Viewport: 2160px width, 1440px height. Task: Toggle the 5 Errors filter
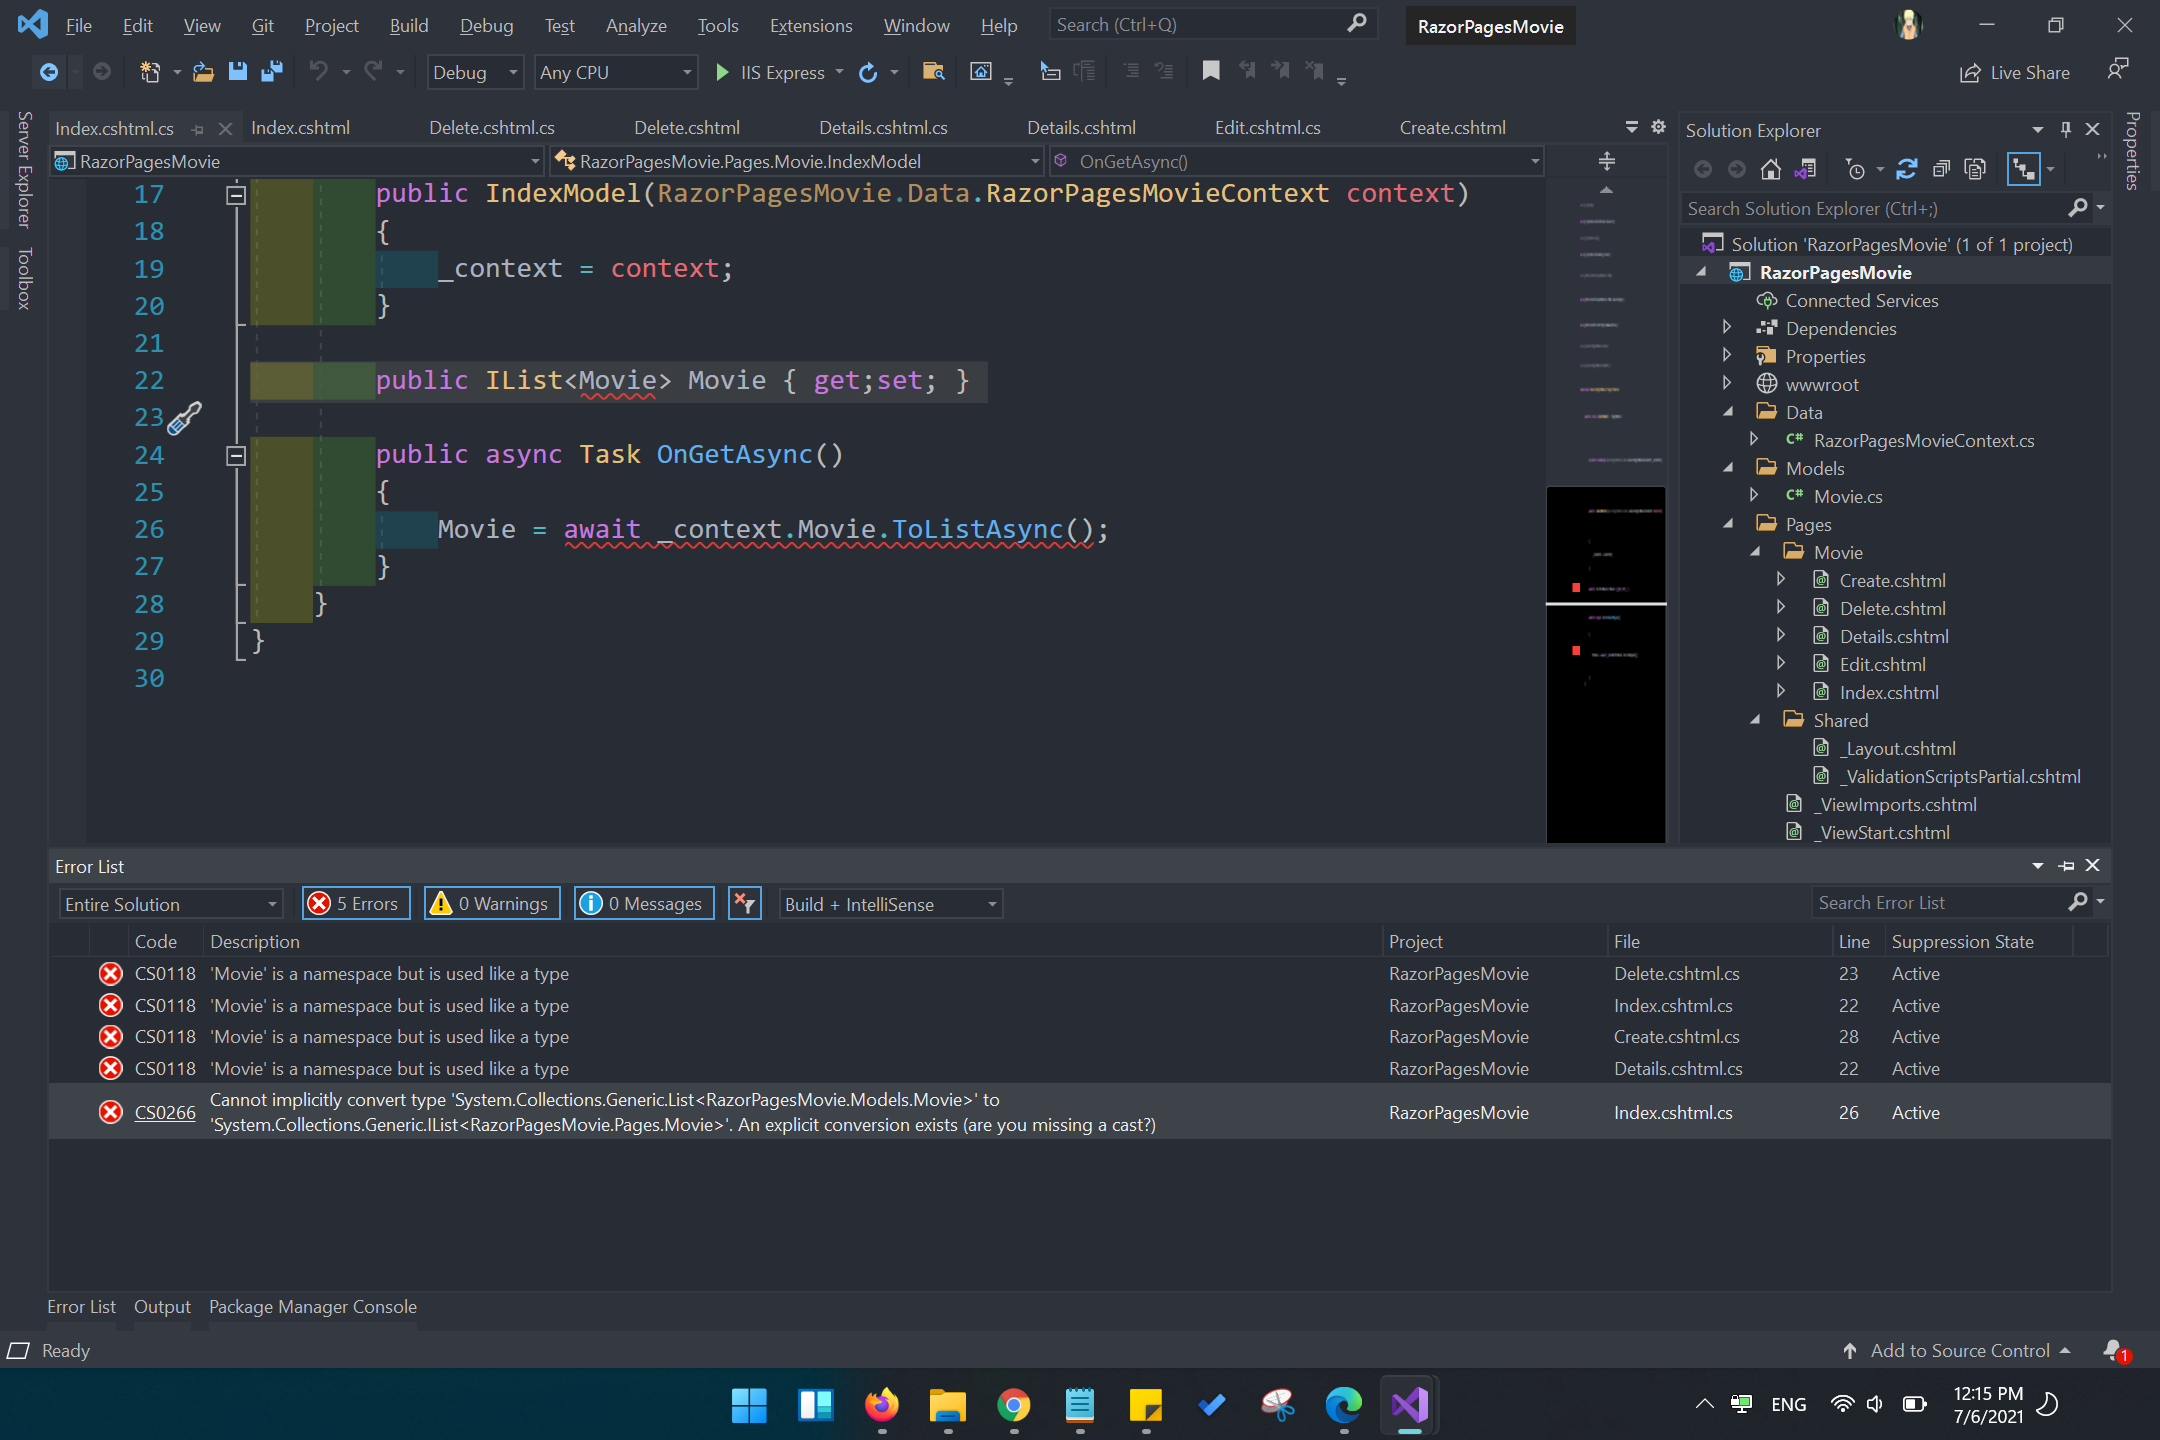pos(355,903)
